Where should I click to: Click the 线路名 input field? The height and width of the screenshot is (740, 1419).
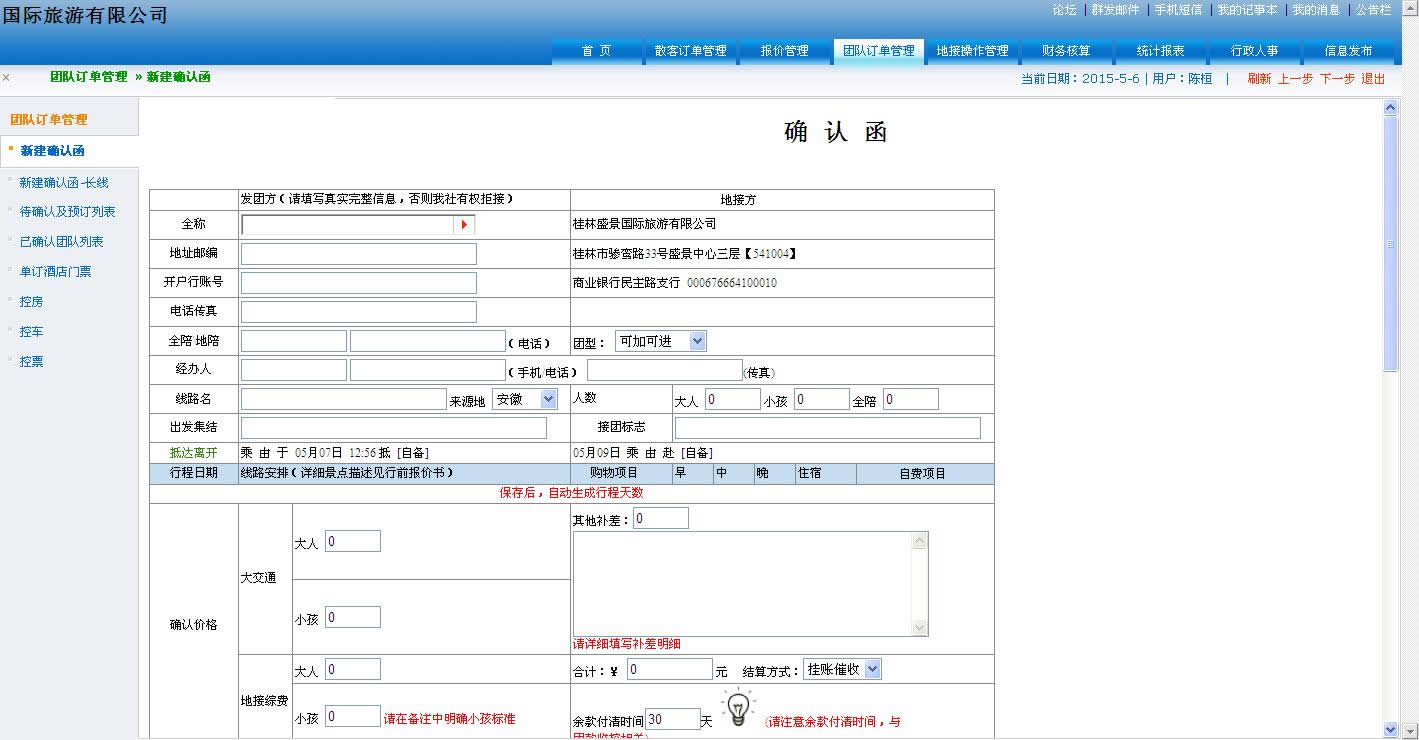(x=343, y=399)
